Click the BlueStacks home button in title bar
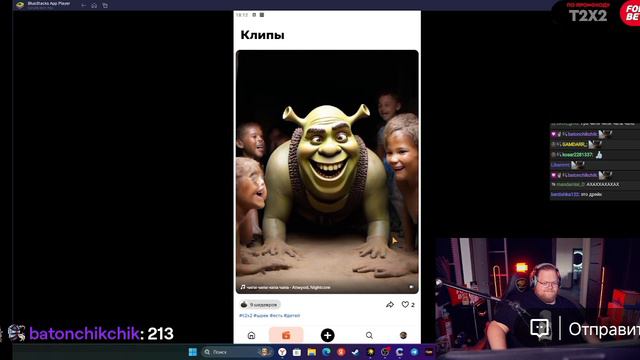Image resolution: width=640 pixels, height=360 pixels. pos(94,5)
